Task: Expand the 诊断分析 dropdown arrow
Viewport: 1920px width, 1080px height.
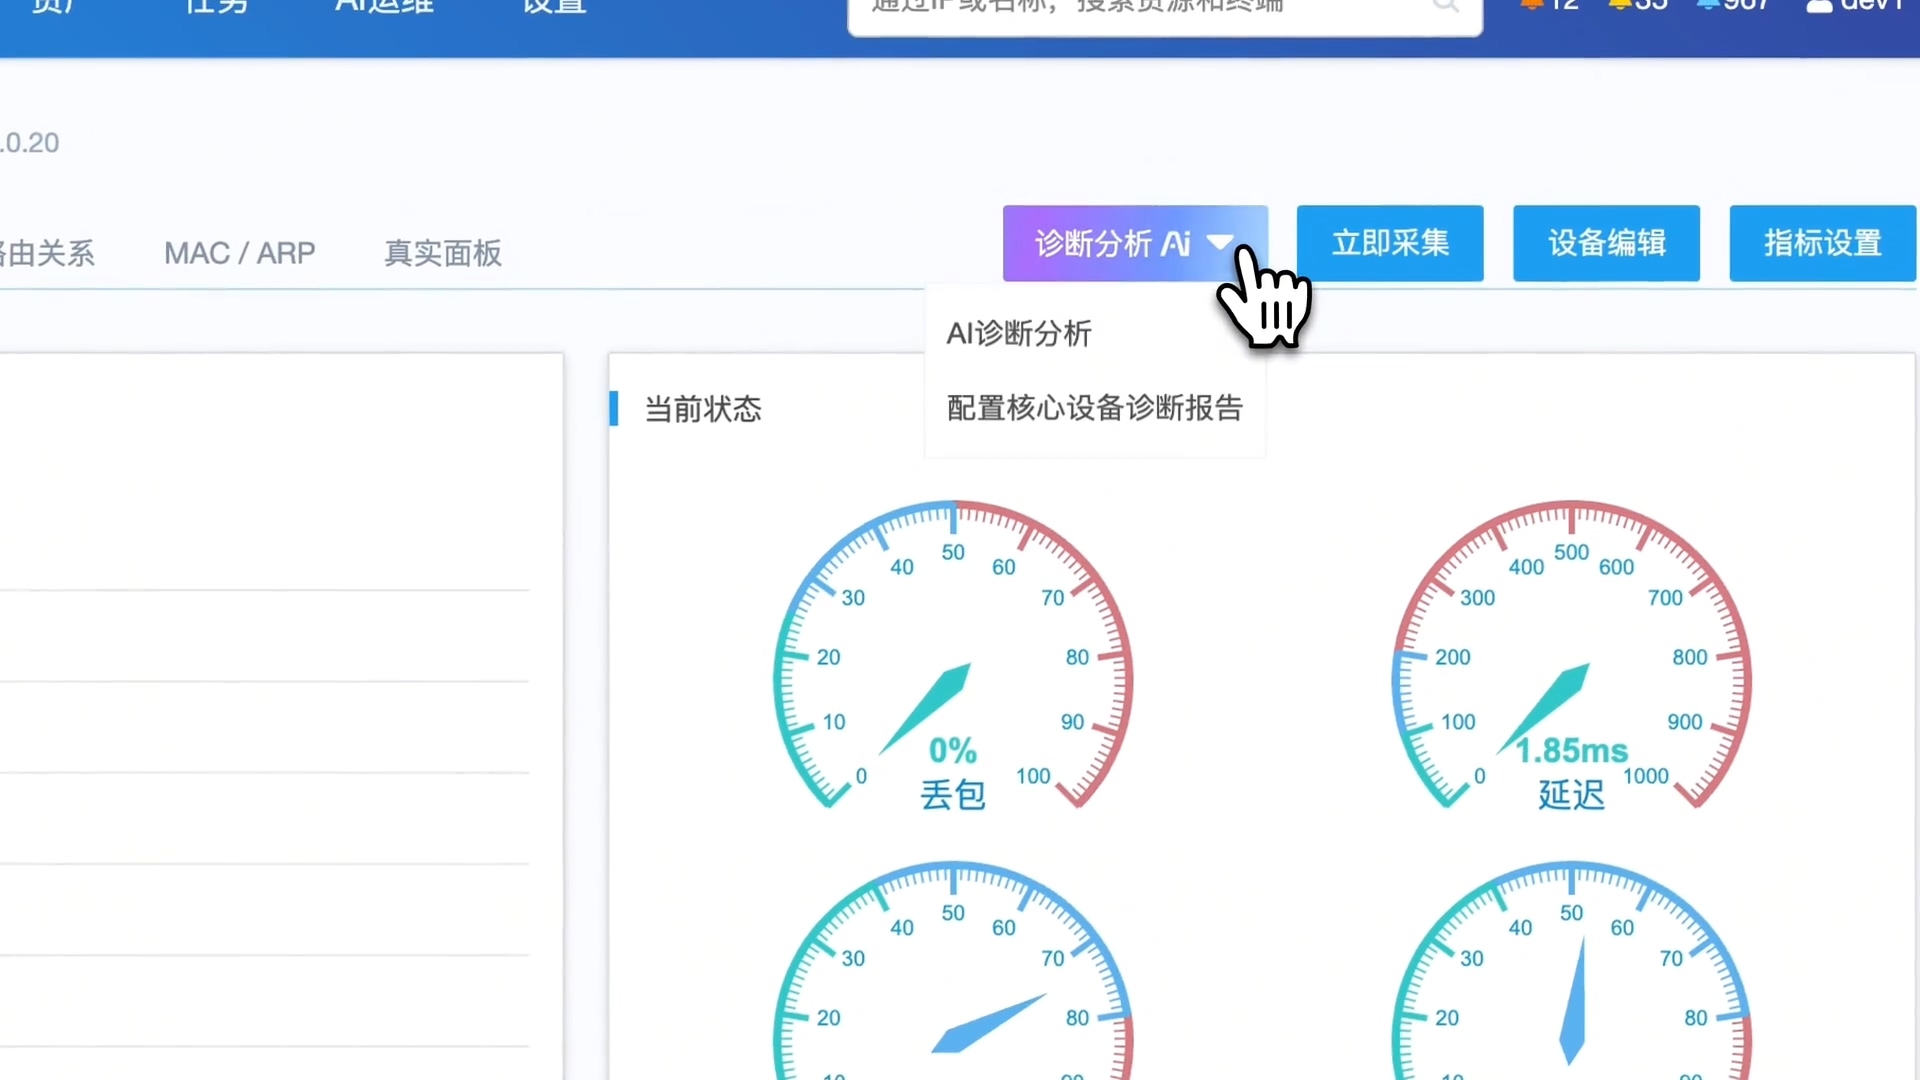Action: pos(1222,243)
